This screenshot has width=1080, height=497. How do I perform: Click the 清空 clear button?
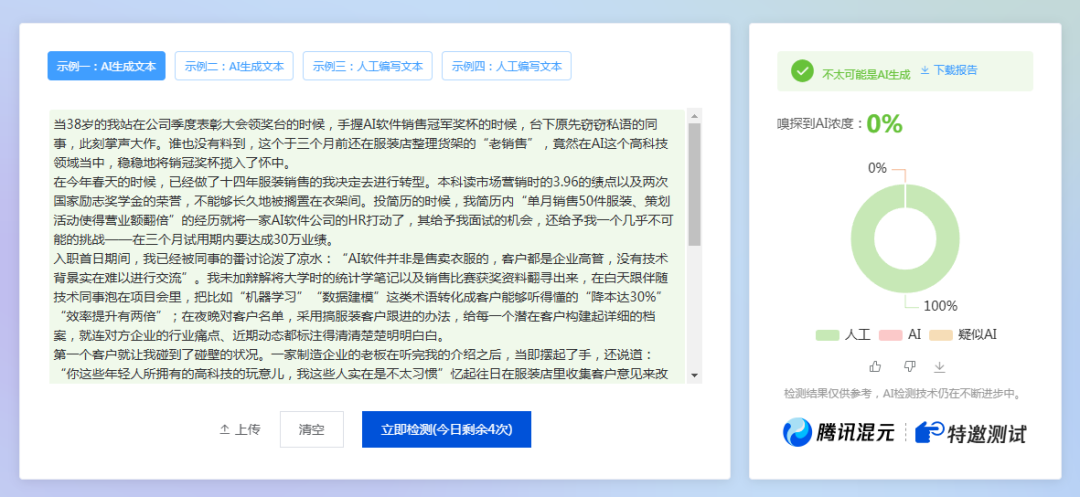tap(311, 429)
